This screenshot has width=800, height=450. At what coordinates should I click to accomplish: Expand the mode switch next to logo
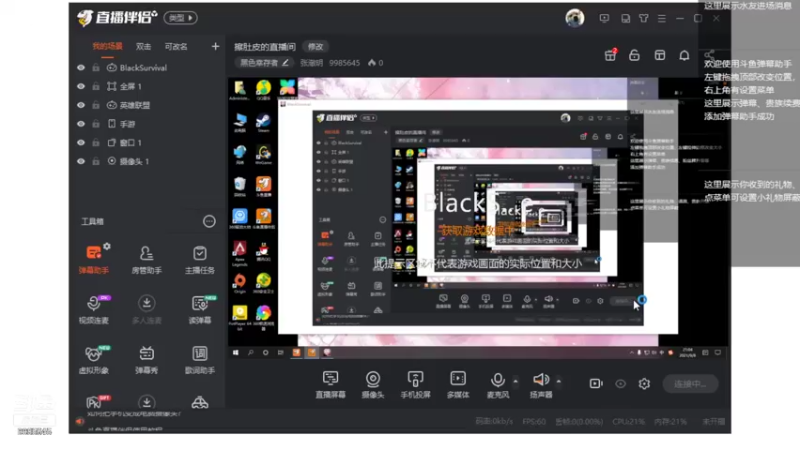pyautogui.click(x=181, y=18)
